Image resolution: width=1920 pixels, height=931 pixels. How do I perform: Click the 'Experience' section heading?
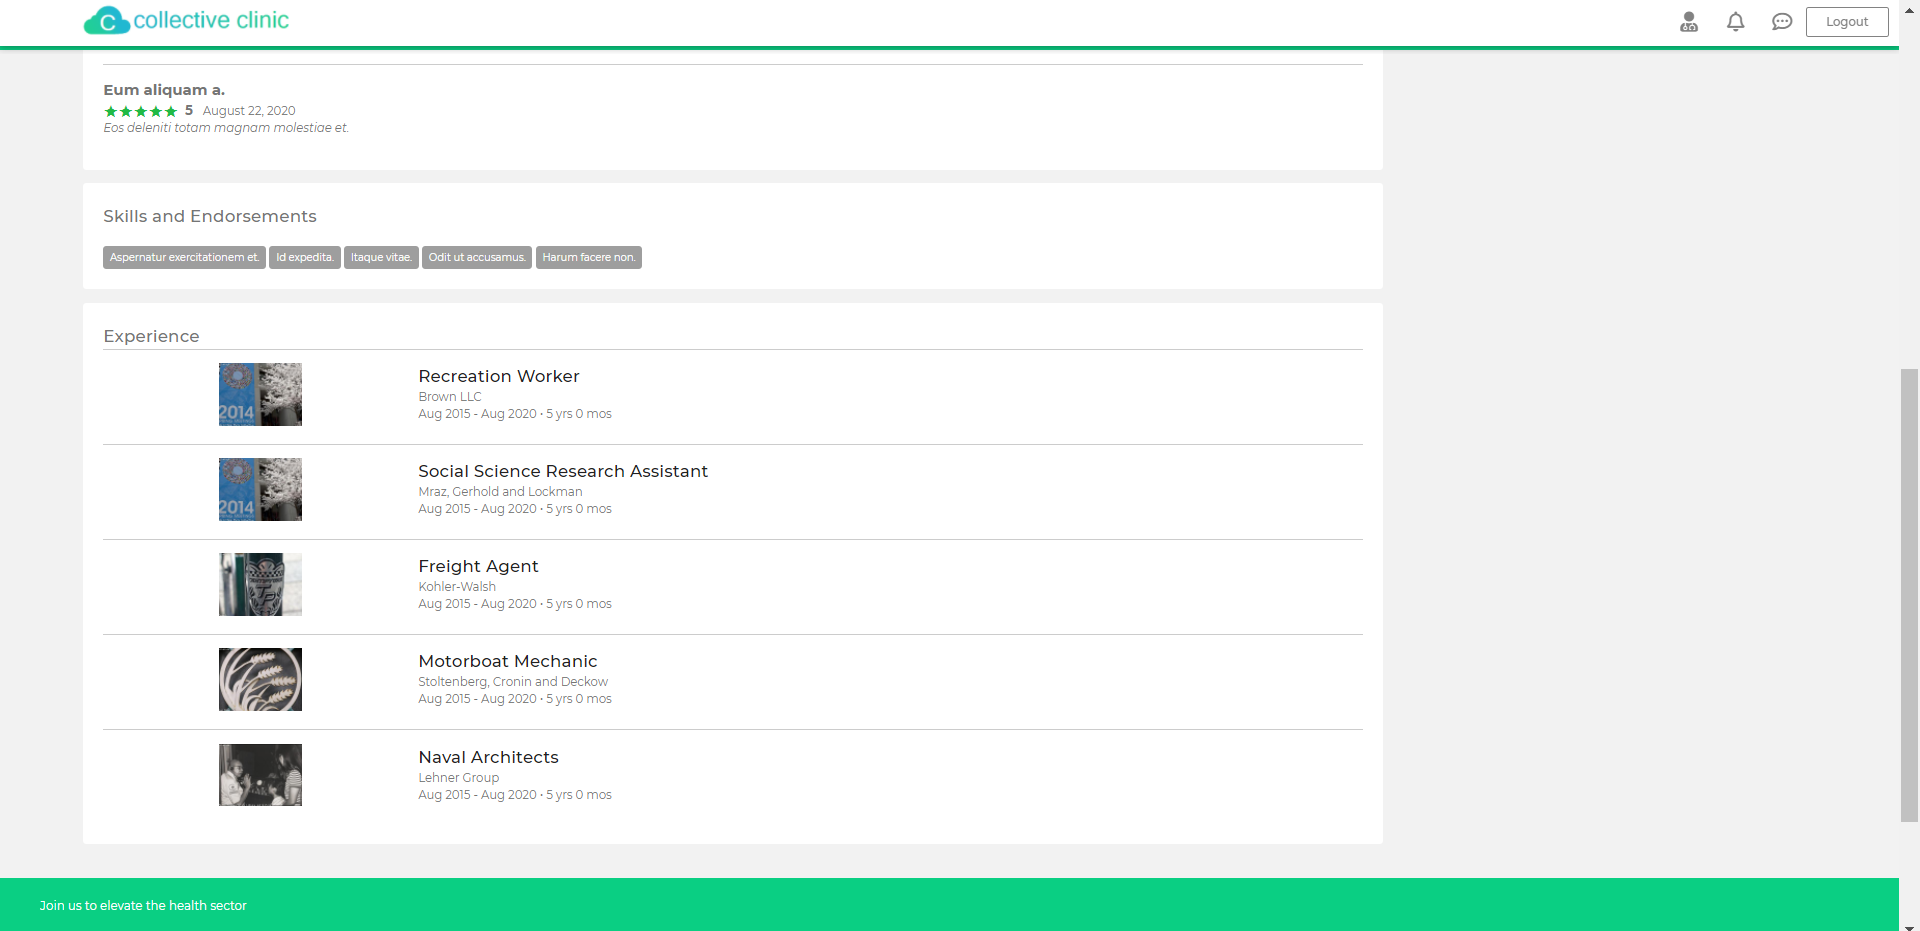[151, 336]
